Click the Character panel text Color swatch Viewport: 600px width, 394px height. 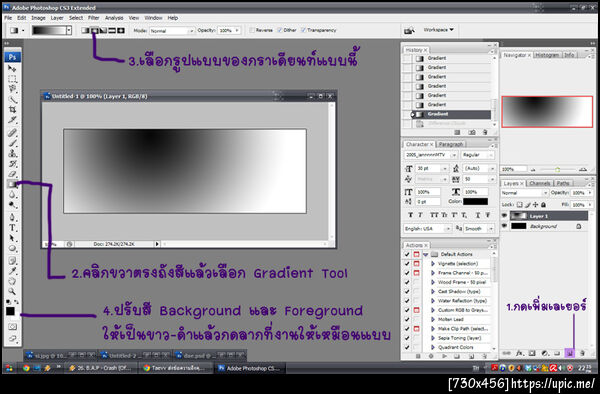[x=475, y=202]
